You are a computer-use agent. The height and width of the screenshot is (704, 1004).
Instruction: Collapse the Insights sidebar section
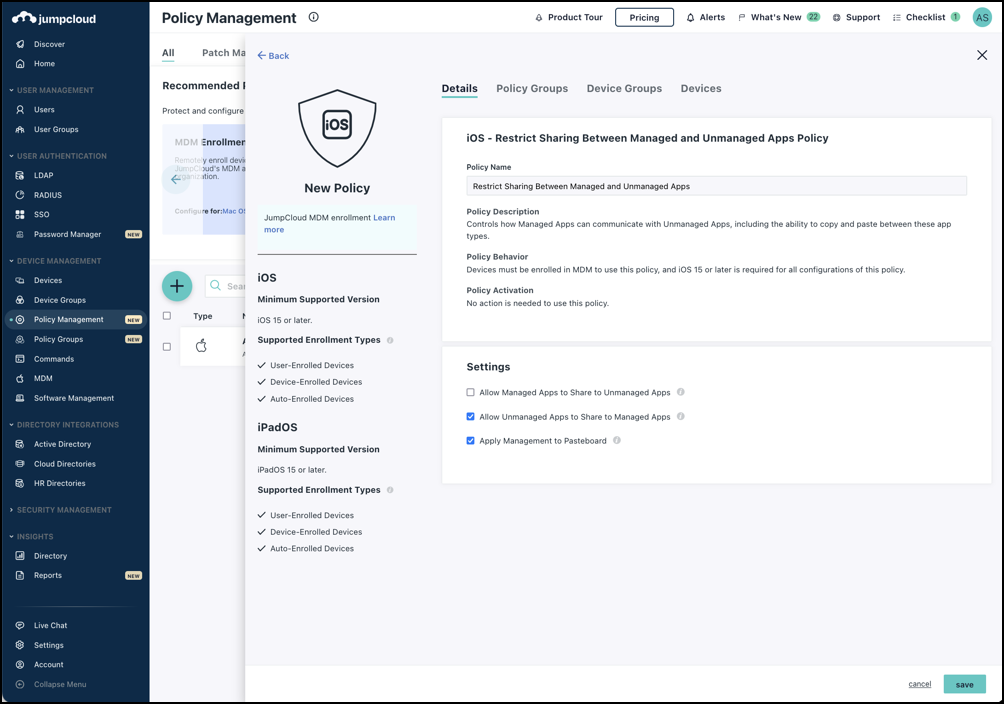(12, 537)
